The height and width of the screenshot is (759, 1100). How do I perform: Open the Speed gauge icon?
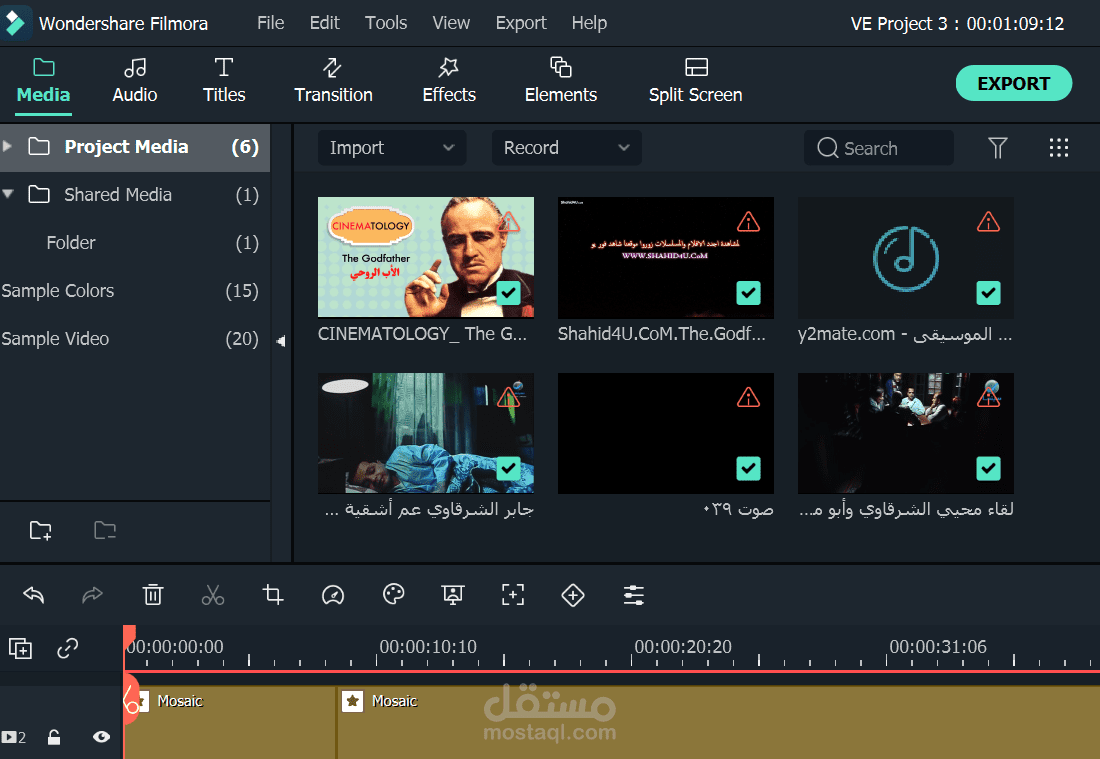[333, 595]
